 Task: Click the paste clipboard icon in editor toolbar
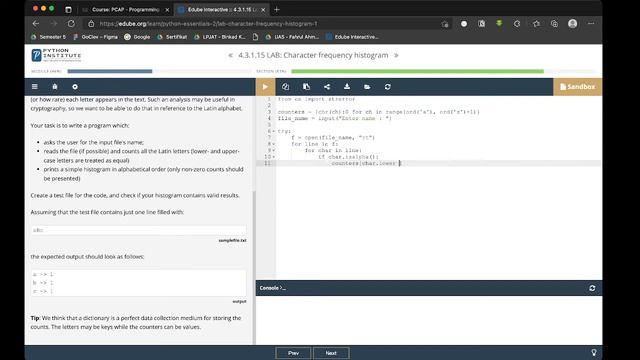(x=306, y=87)
